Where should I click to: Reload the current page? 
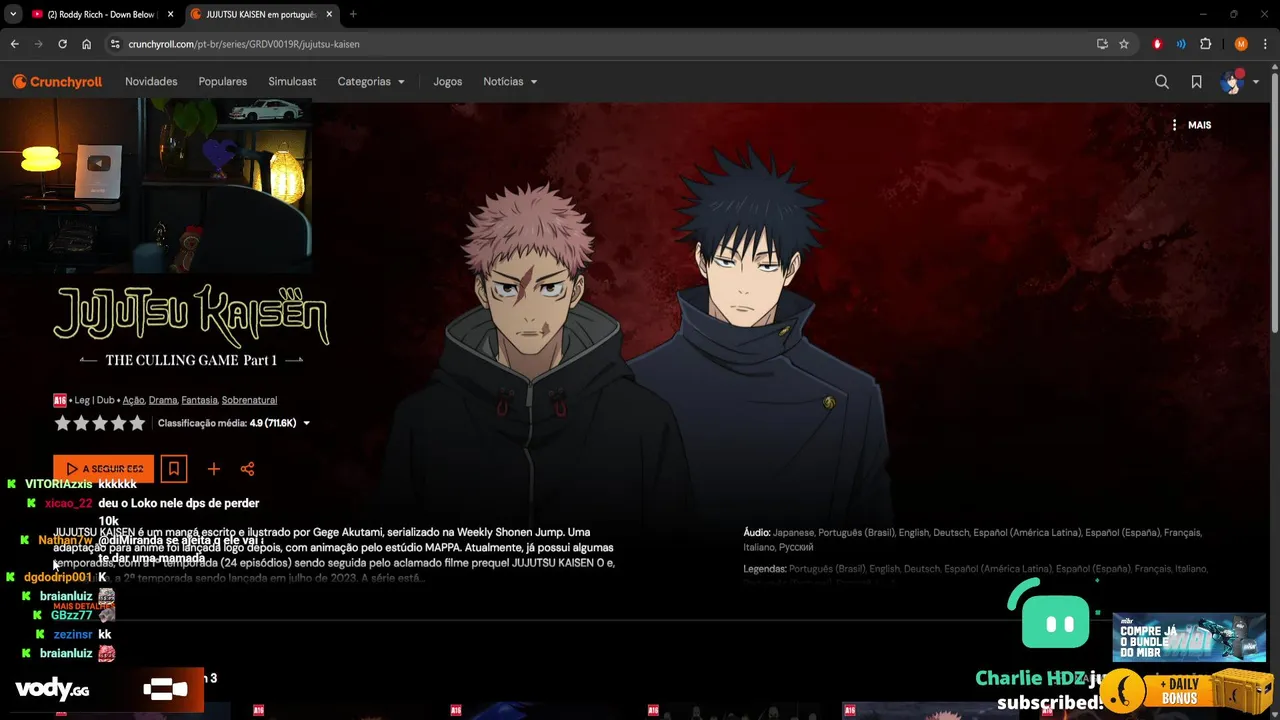tap(62, 44)
